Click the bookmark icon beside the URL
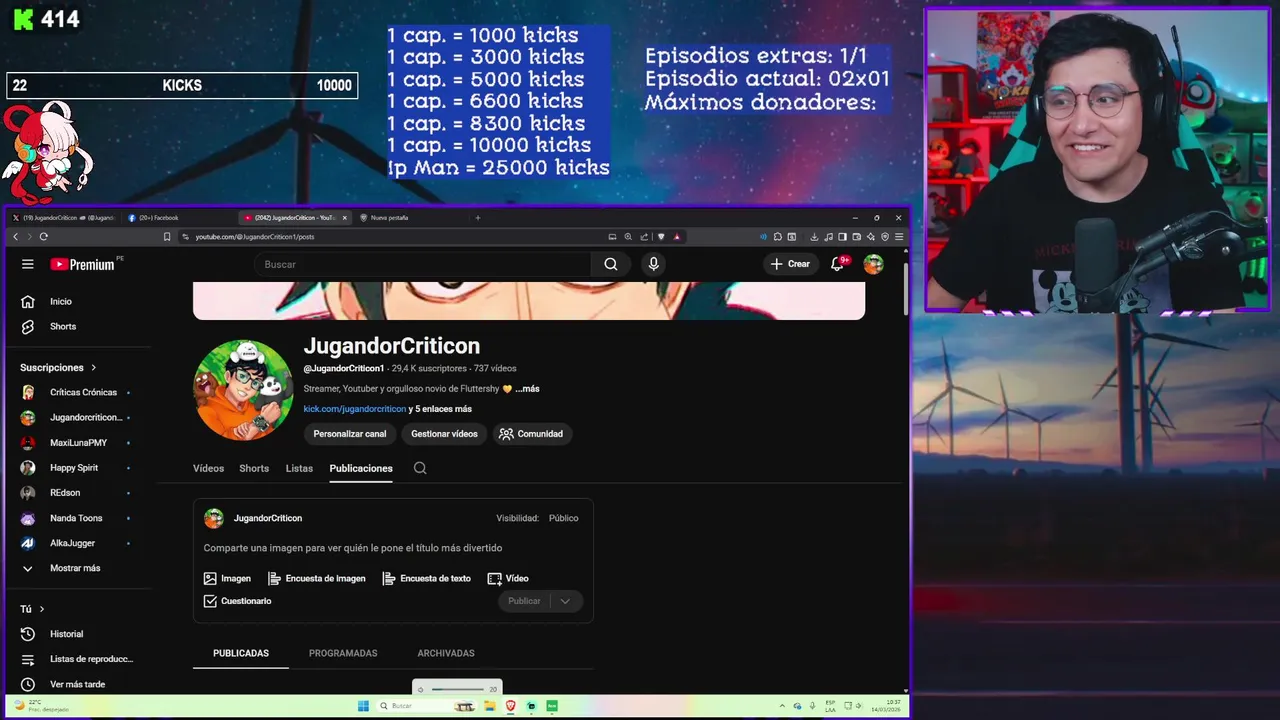Viewport: 1280px width, 720px height. (x=167, y=237)
